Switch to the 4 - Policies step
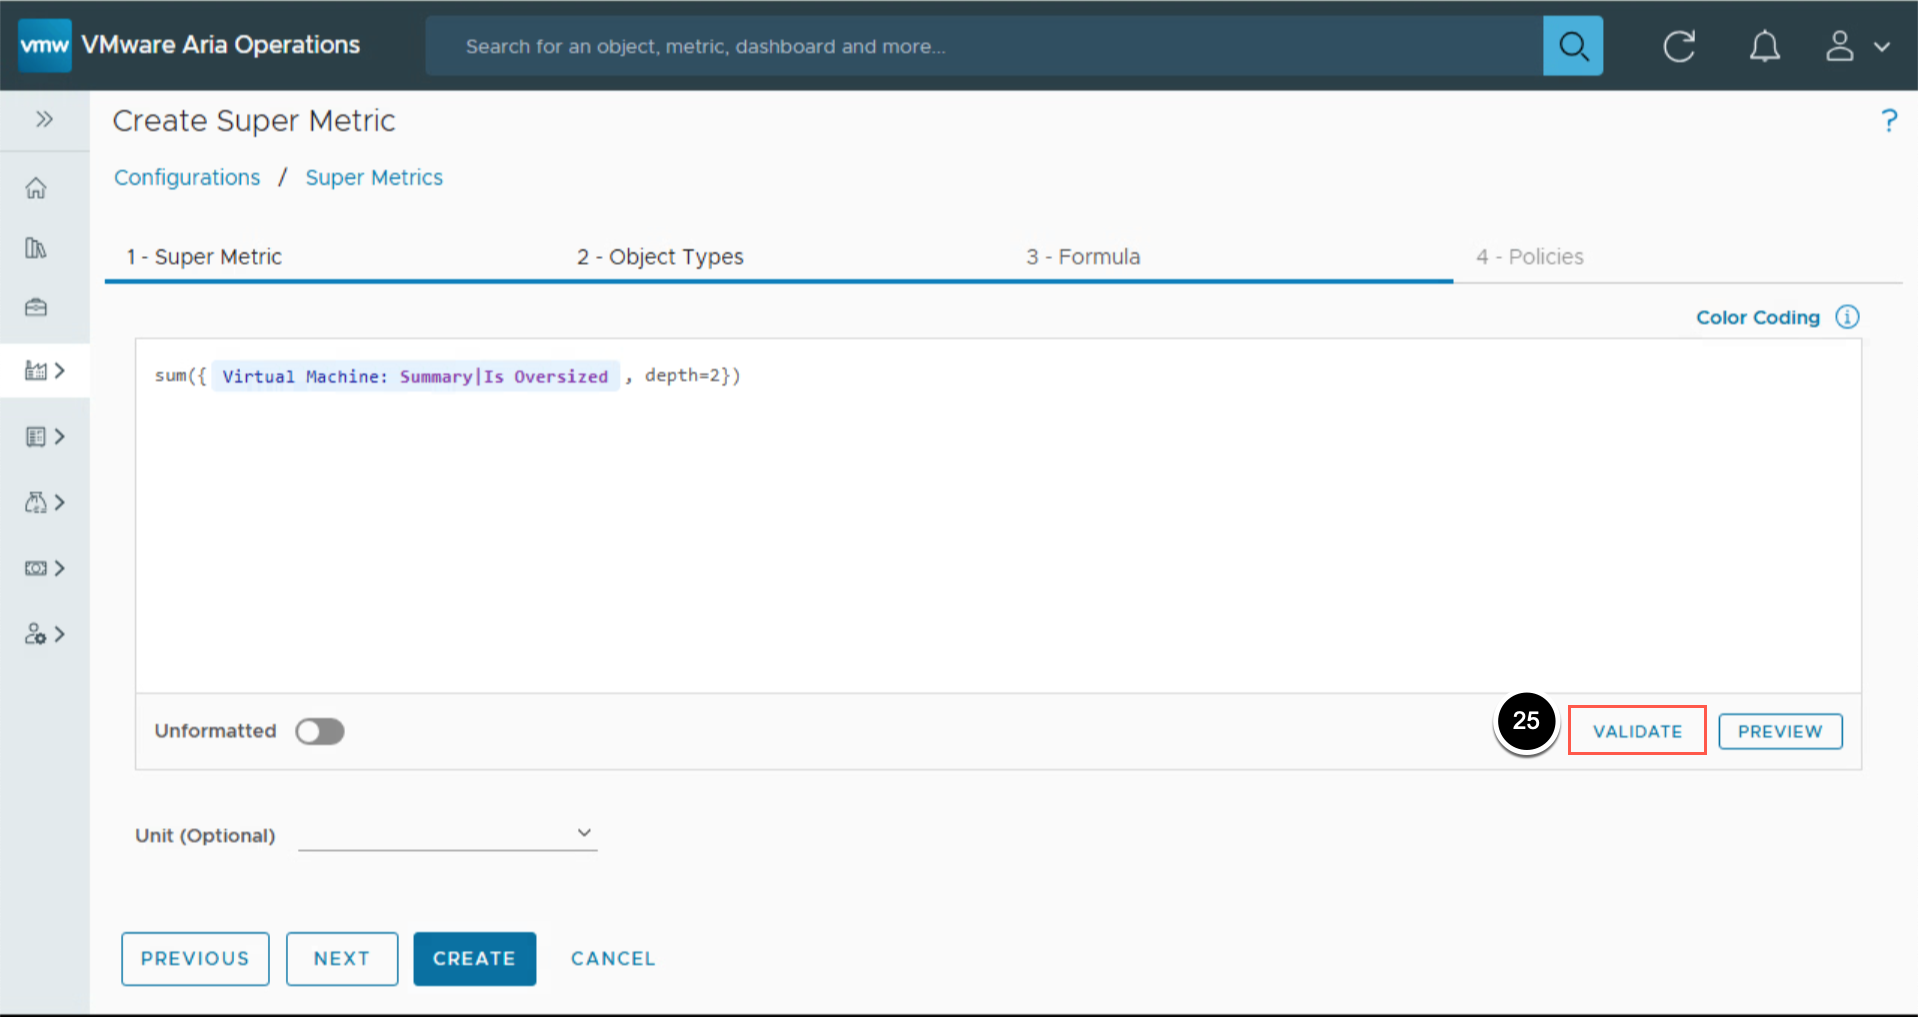Image resolution: width=1918 pixels, height=1017 pixels. (1529, 257)
